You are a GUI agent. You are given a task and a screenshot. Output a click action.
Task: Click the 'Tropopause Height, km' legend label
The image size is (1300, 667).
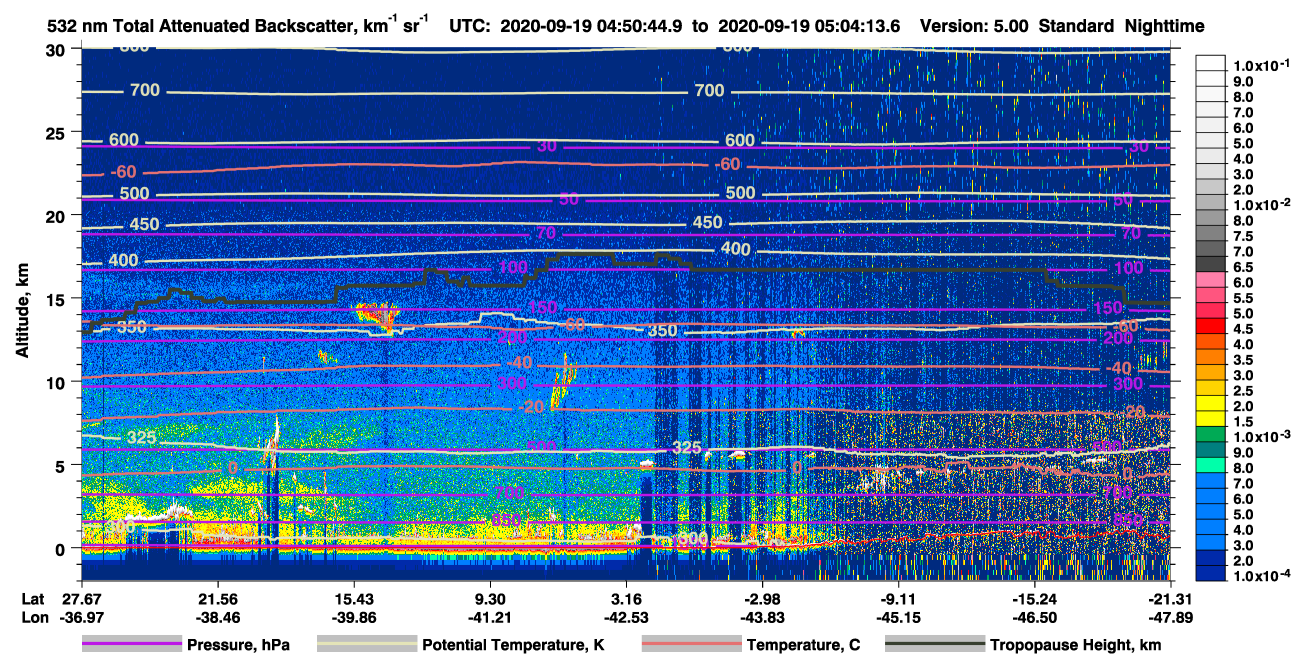tap(1076, 646)
